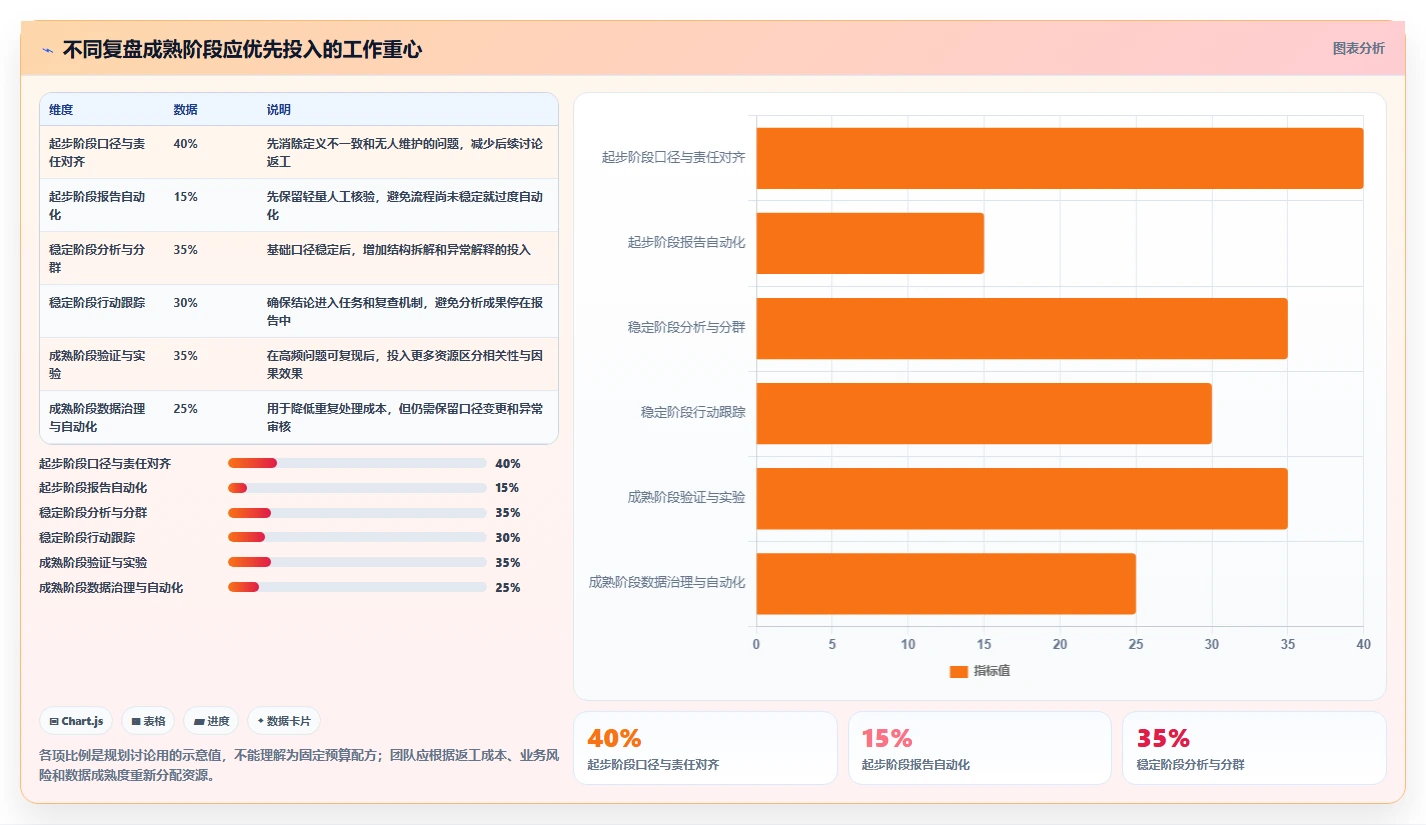
Task: Open the 40% 起步阶段口径与责任对齐 data card
Action: point(705,748)
